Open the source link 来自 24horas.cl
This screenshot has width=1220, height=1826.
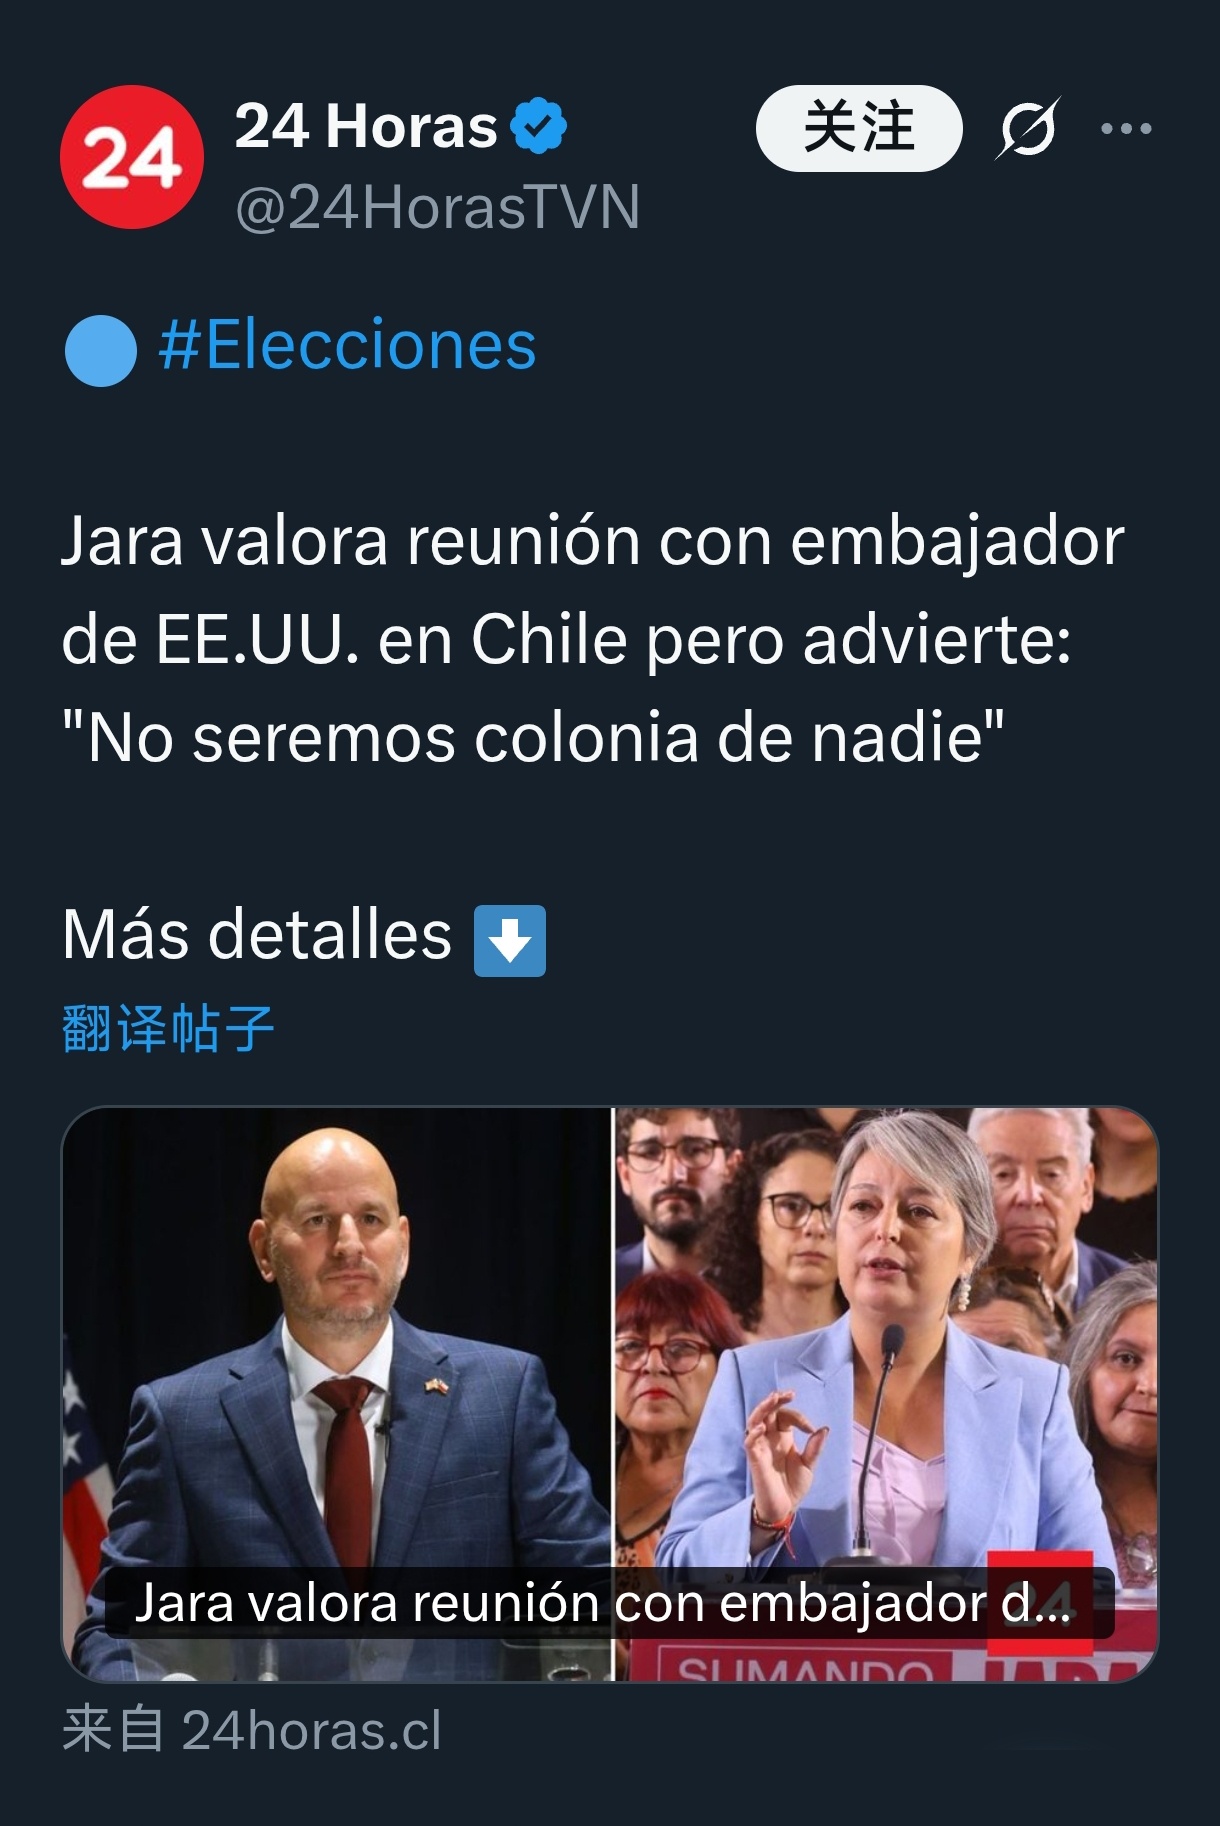point(251,1730)
